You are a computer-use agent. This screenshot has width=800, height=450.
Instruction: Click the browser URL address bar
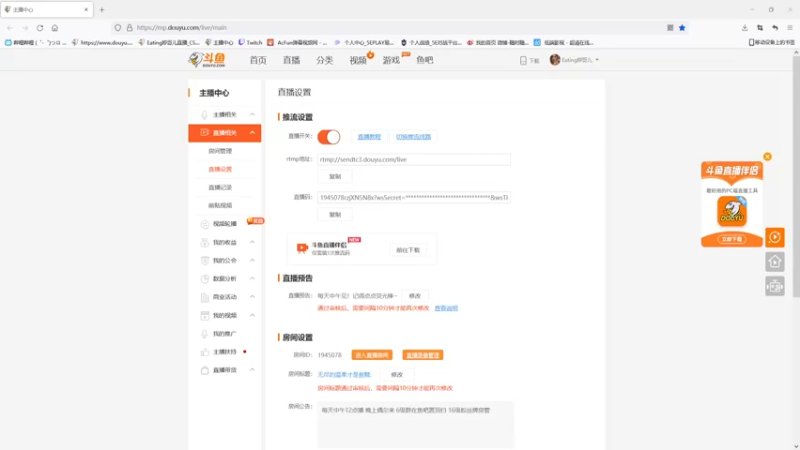398,28
